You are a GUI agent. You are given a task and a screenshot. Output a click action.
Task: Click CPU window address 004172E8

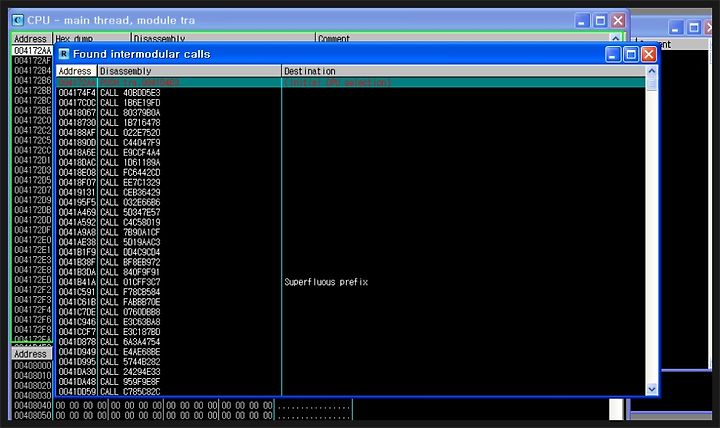(x=32, y=270)
